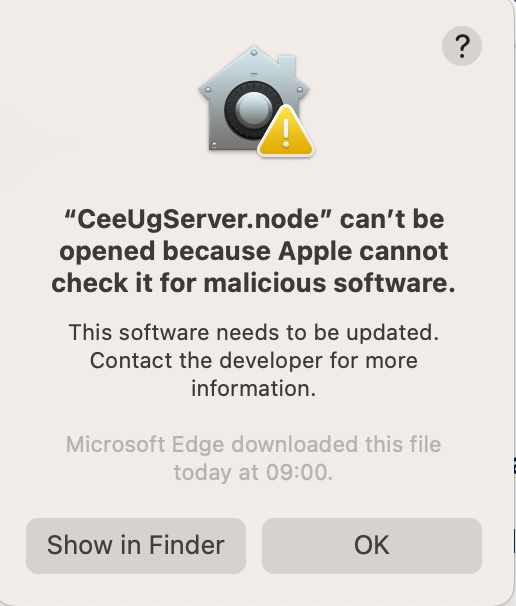Click the safe dial inside the house icon
The height and width of the screenshot is (606, 516).
tap(253, 110)
